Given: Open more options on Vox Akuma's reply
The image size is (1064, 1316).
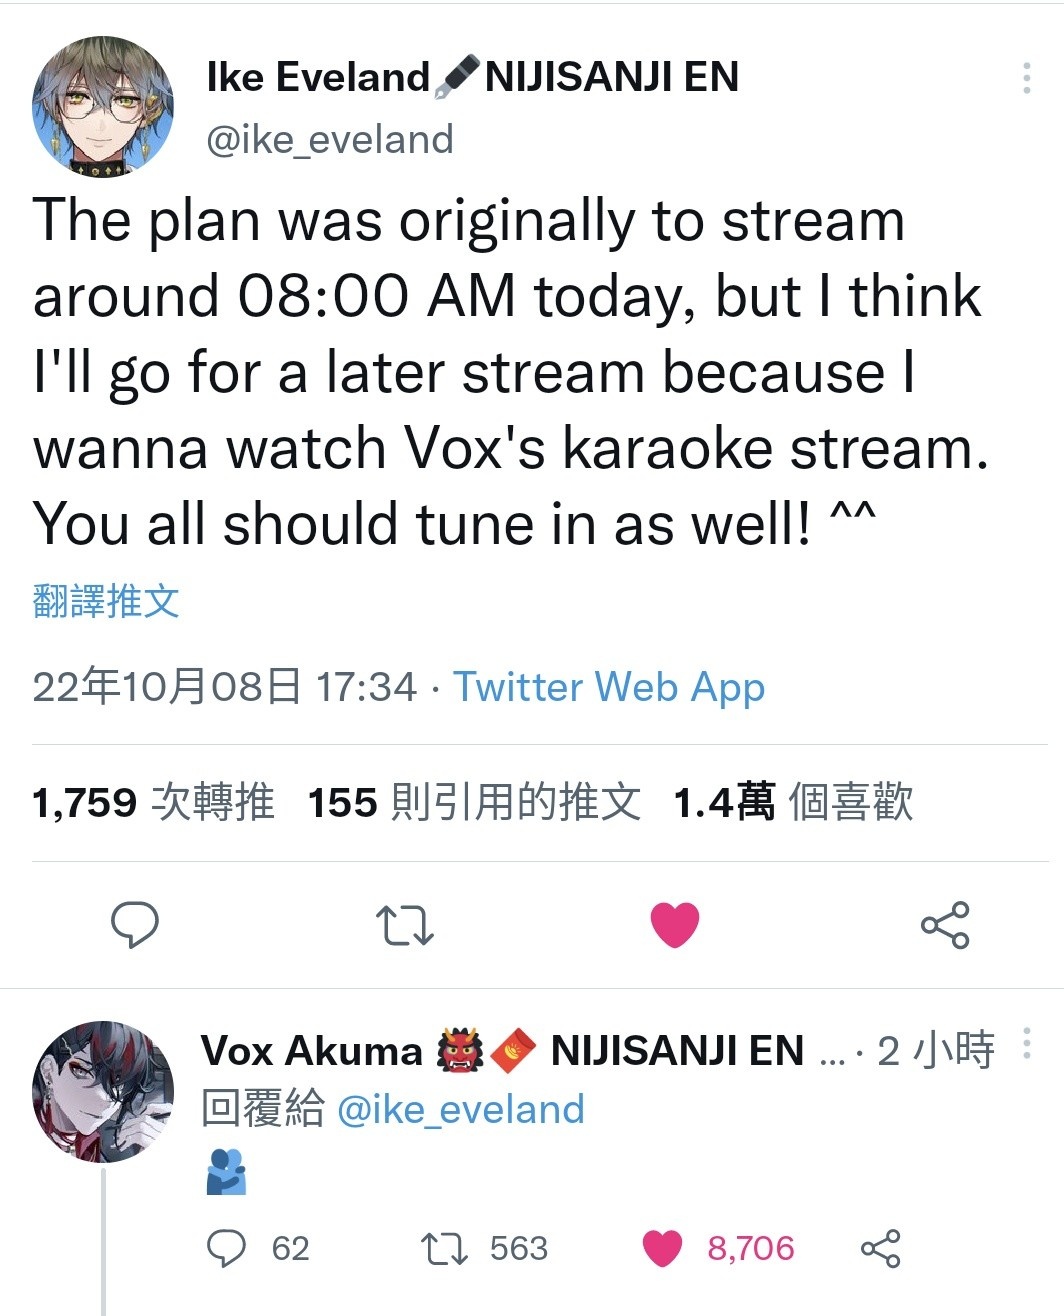Looking at the screenshot, I should tap(1027, 1043).
